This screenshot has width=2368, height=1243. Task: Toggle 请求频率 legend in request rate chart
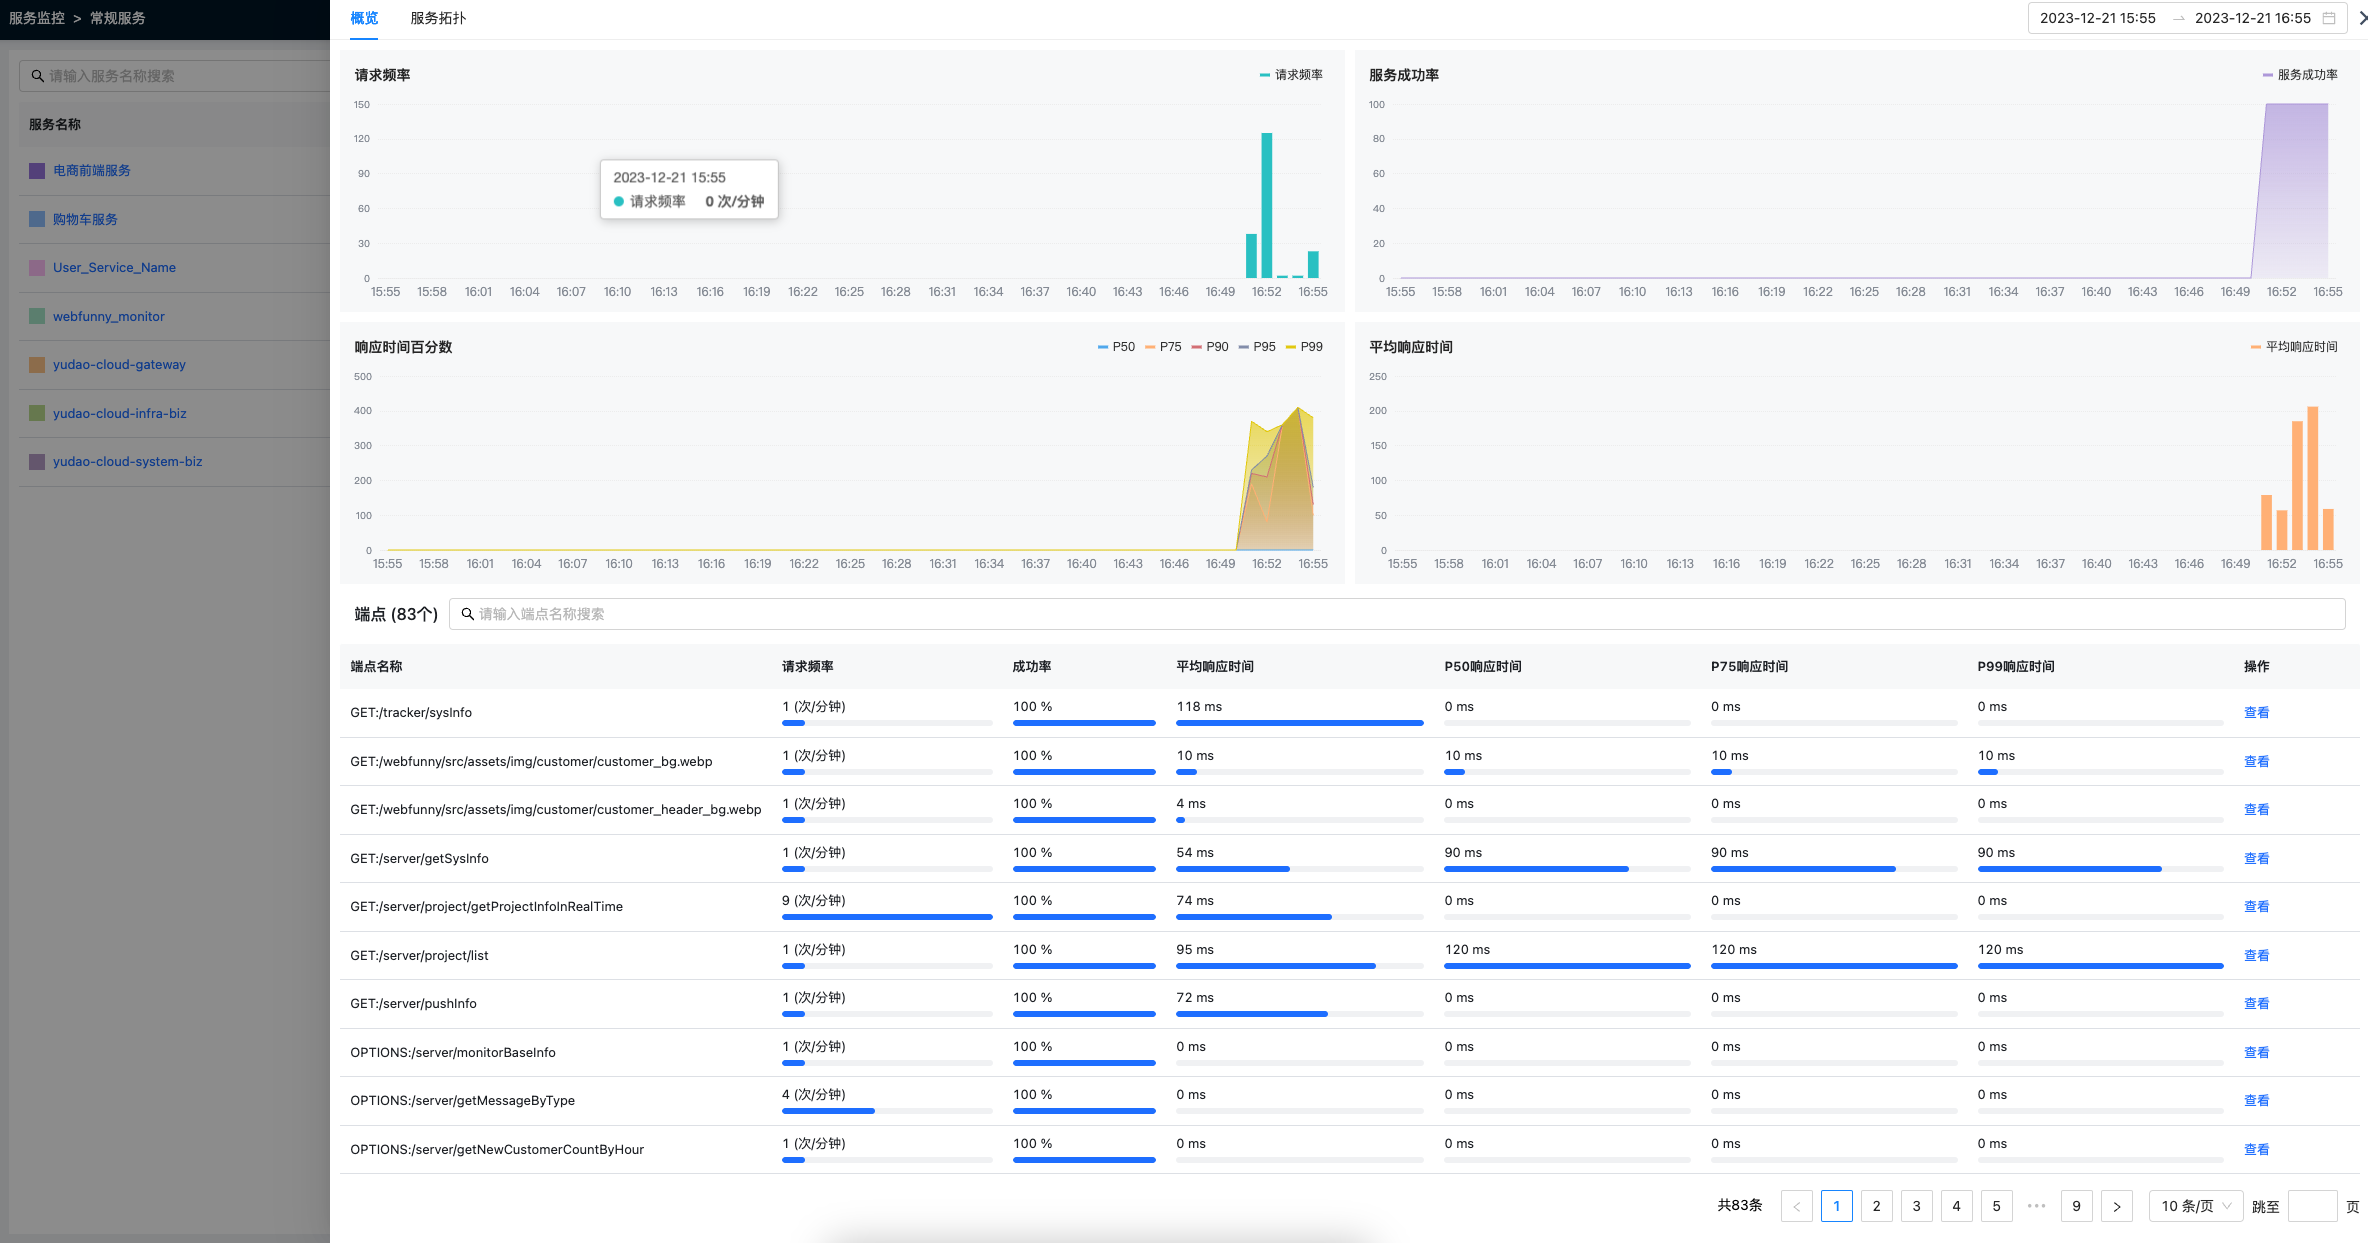[x=1291, y=75]
